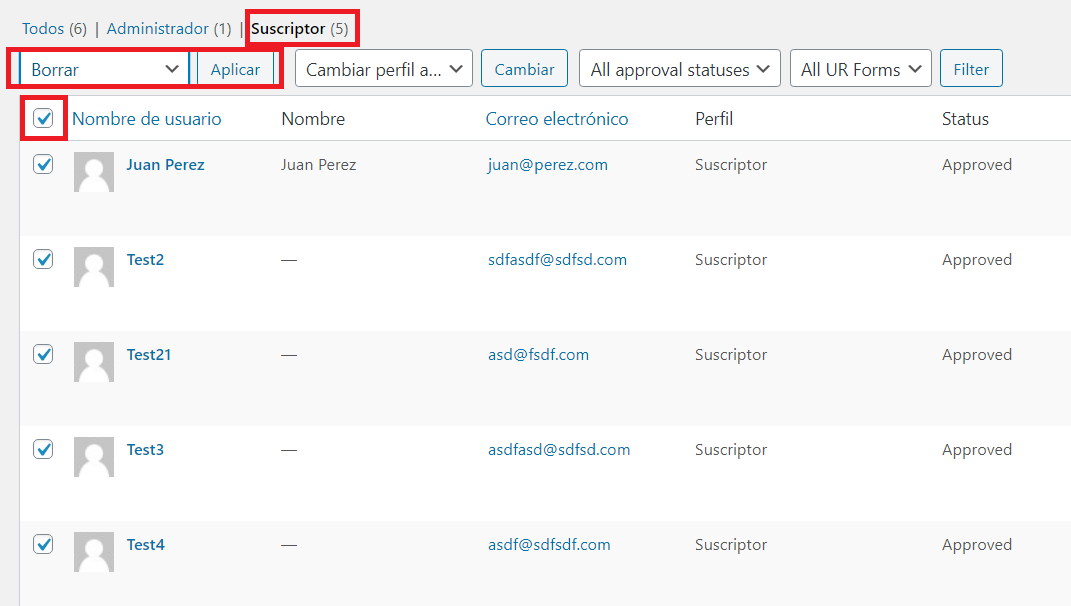Sort by Nombre de usuario column
Image resolution: width=1071 pixels, height=606 pixels.
[147, 119]
